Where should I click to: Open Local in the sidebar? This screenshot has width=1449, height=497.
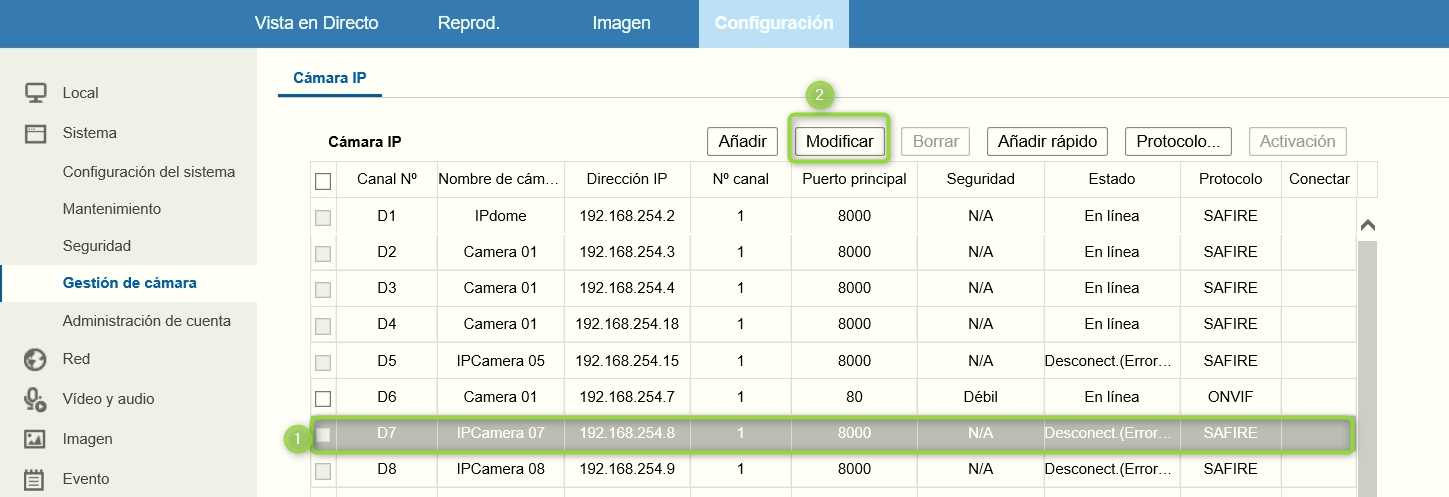pyautogui.click(x=80, y=93)
